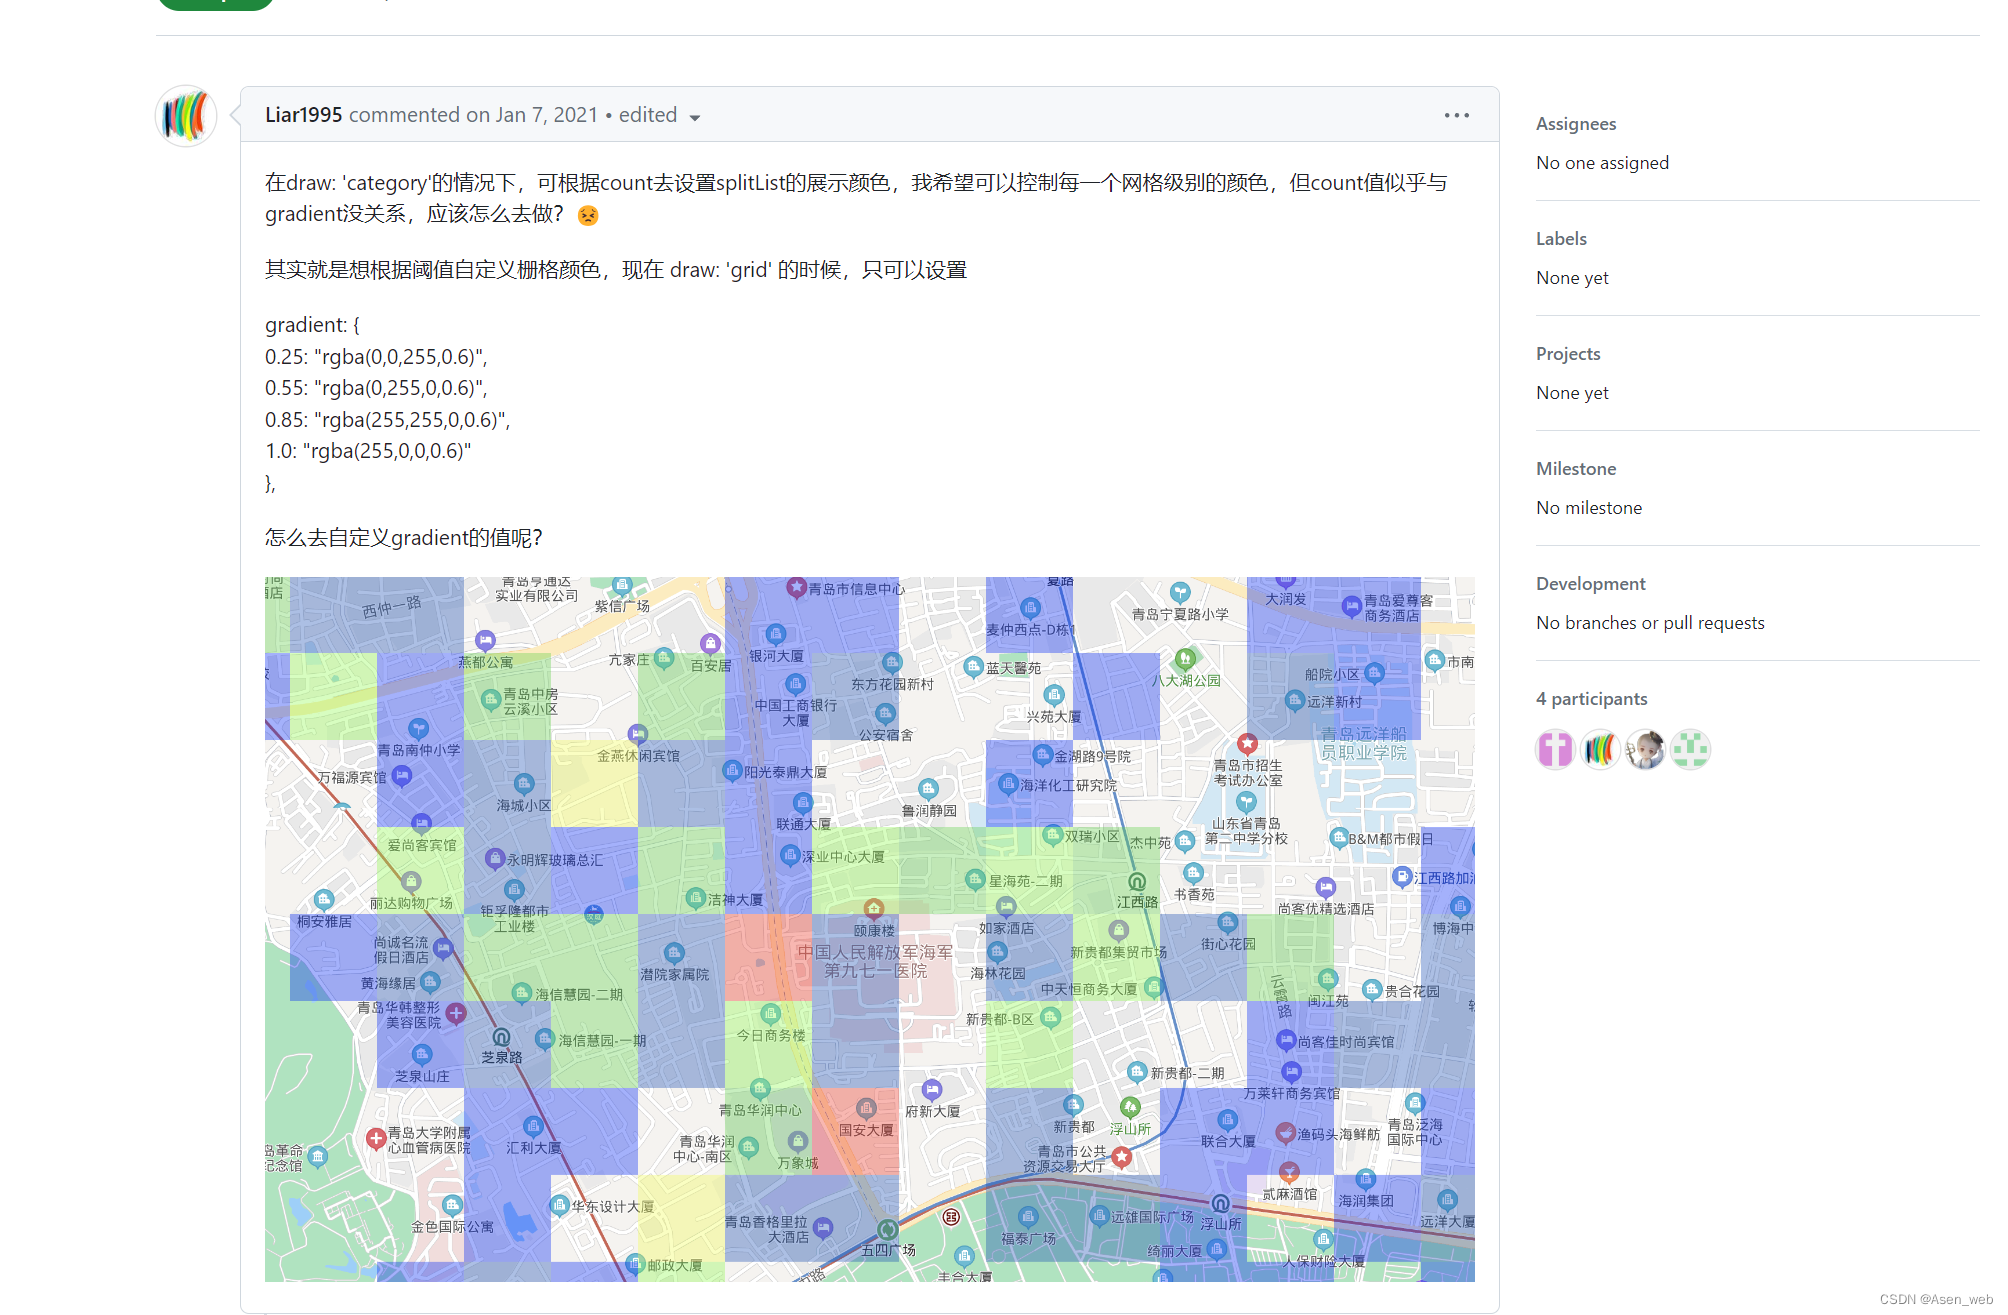Click the green patterned participant avatar
This screenshot has height=1315, width=2008.
1690,748
